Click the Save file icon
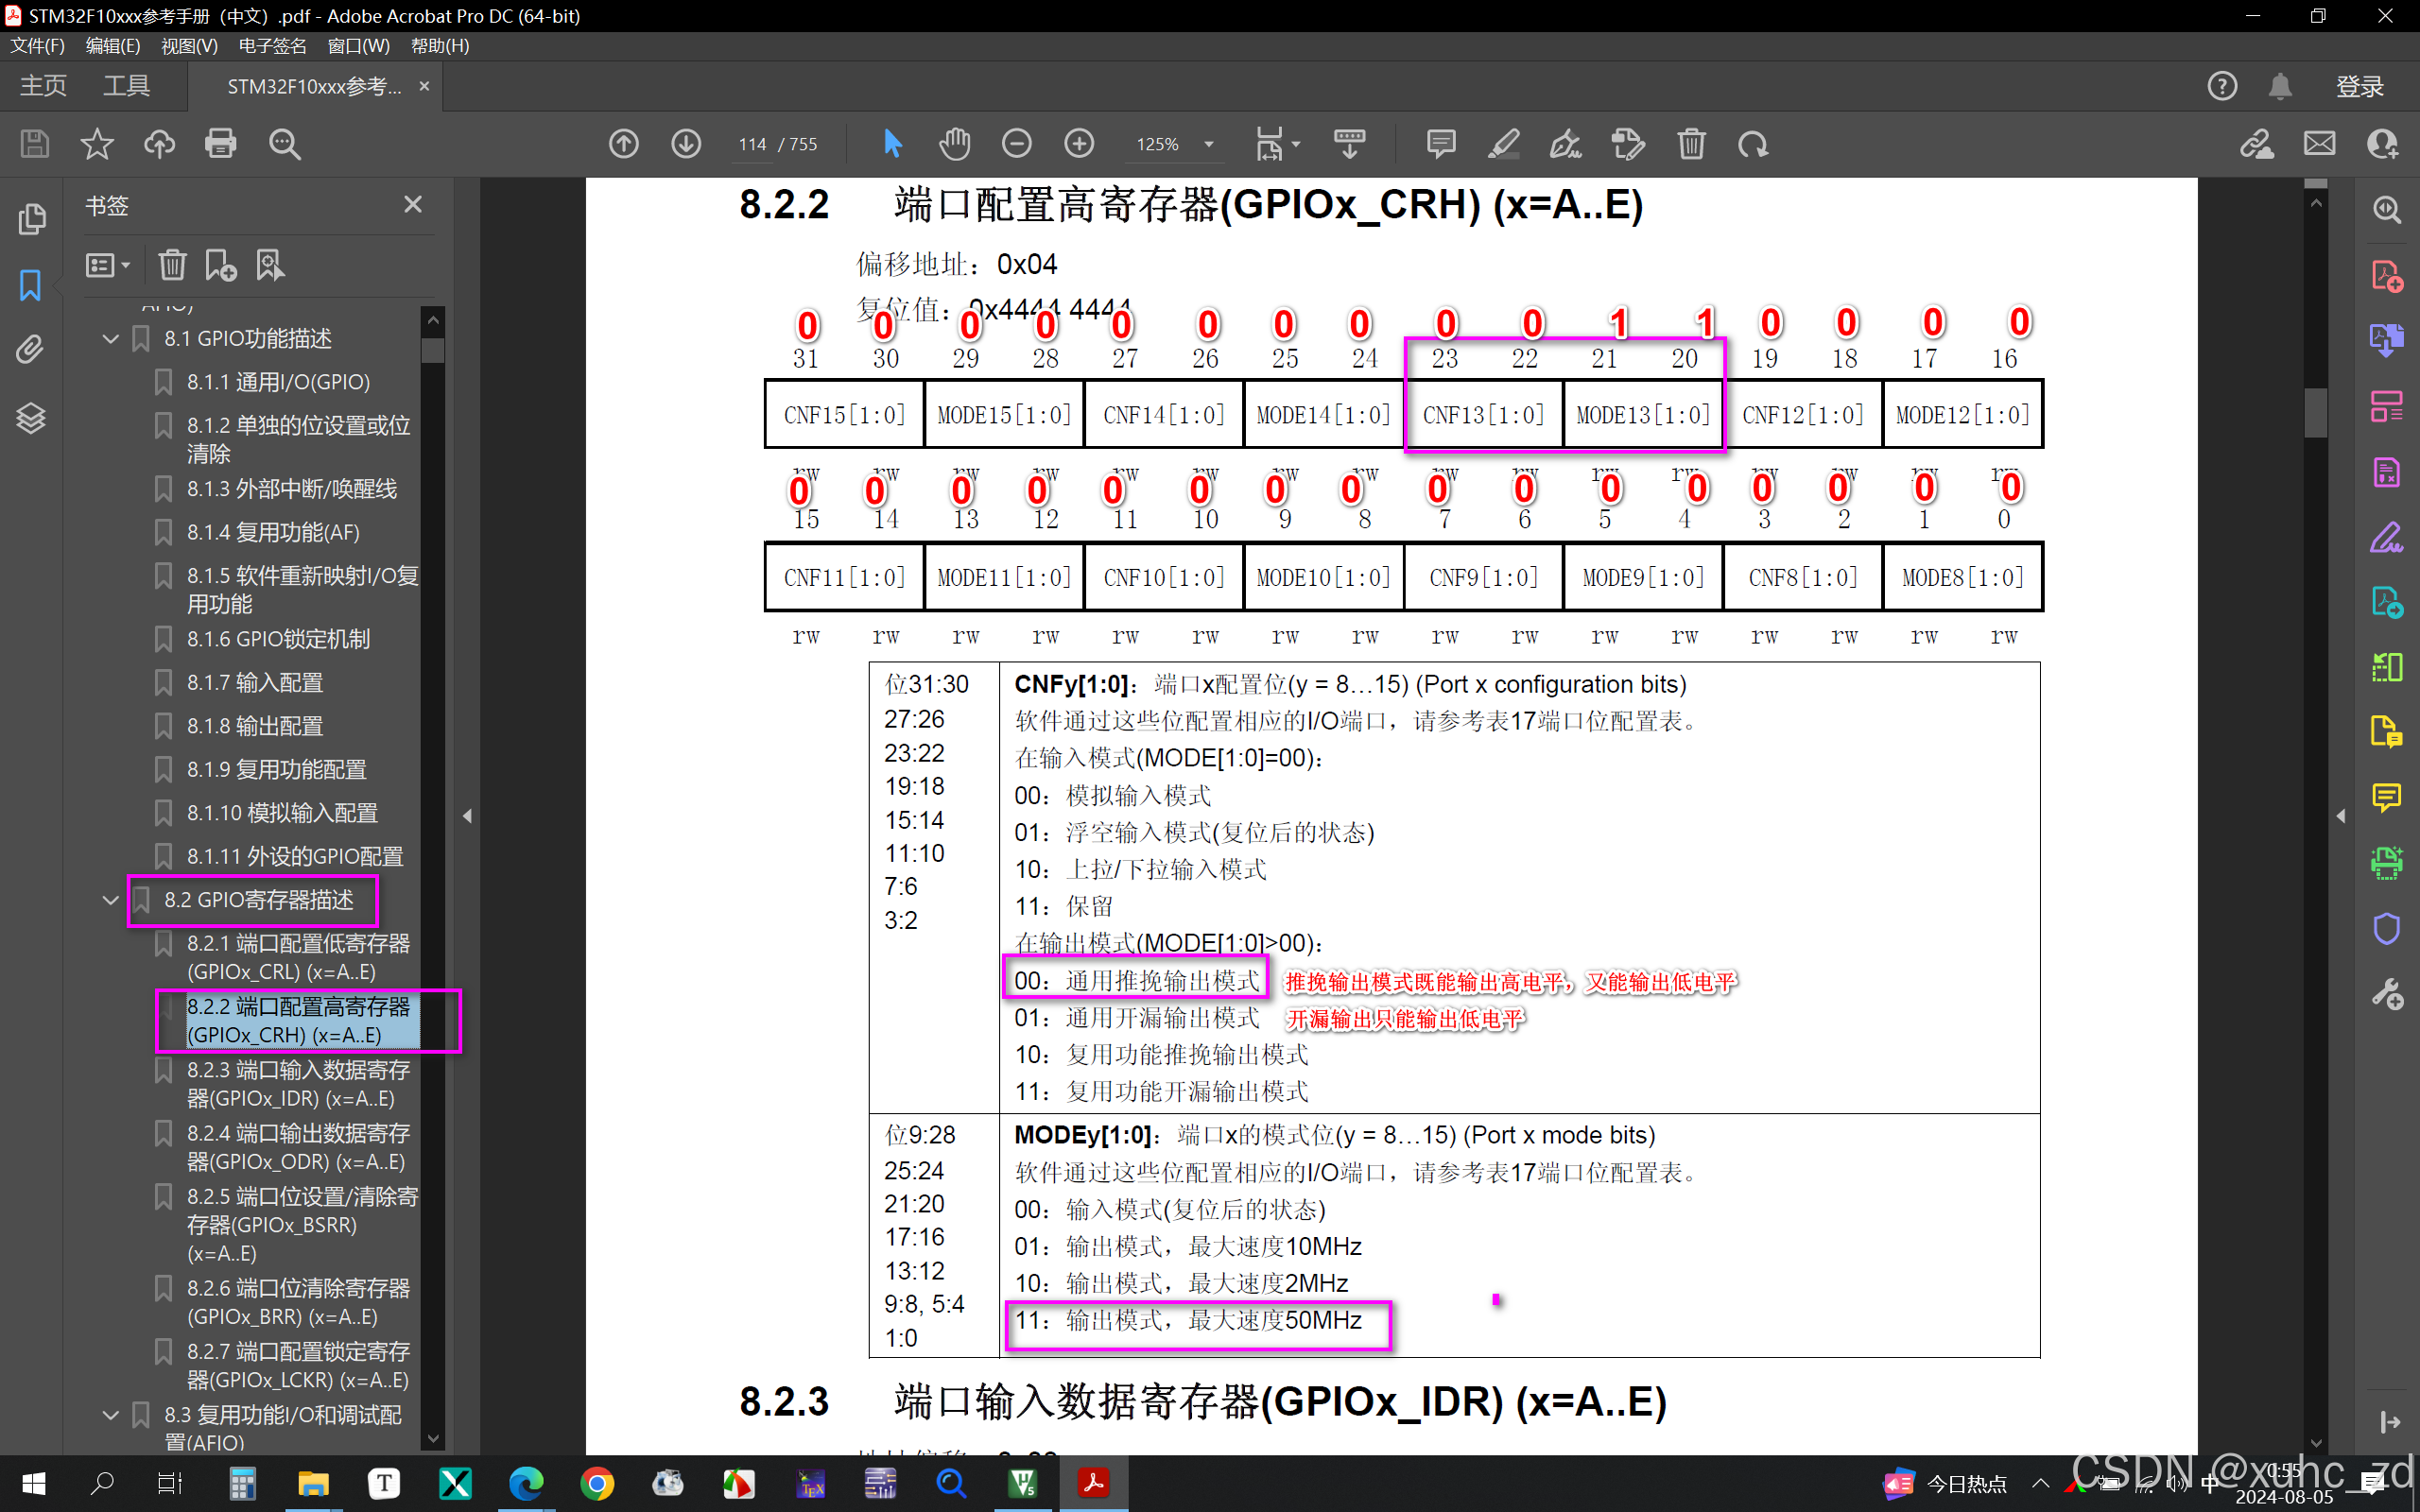 35,144
